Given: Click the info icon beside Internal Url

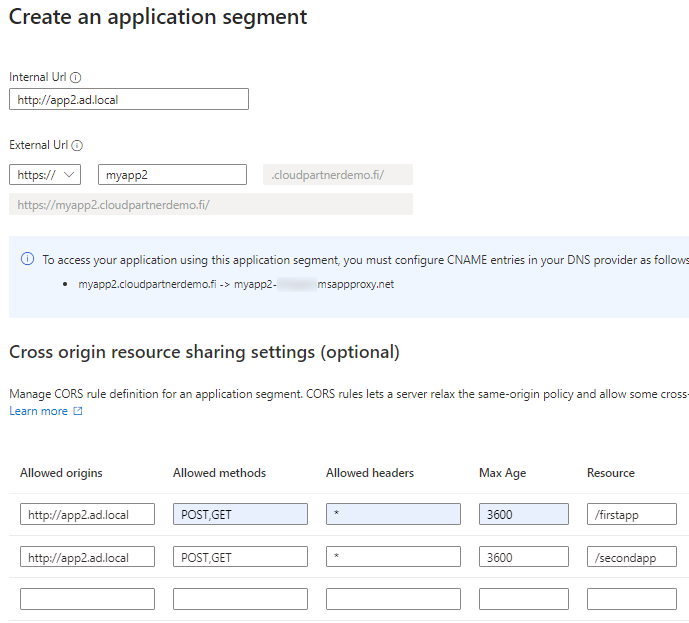Looking at the screenshot, I should 76,77.
